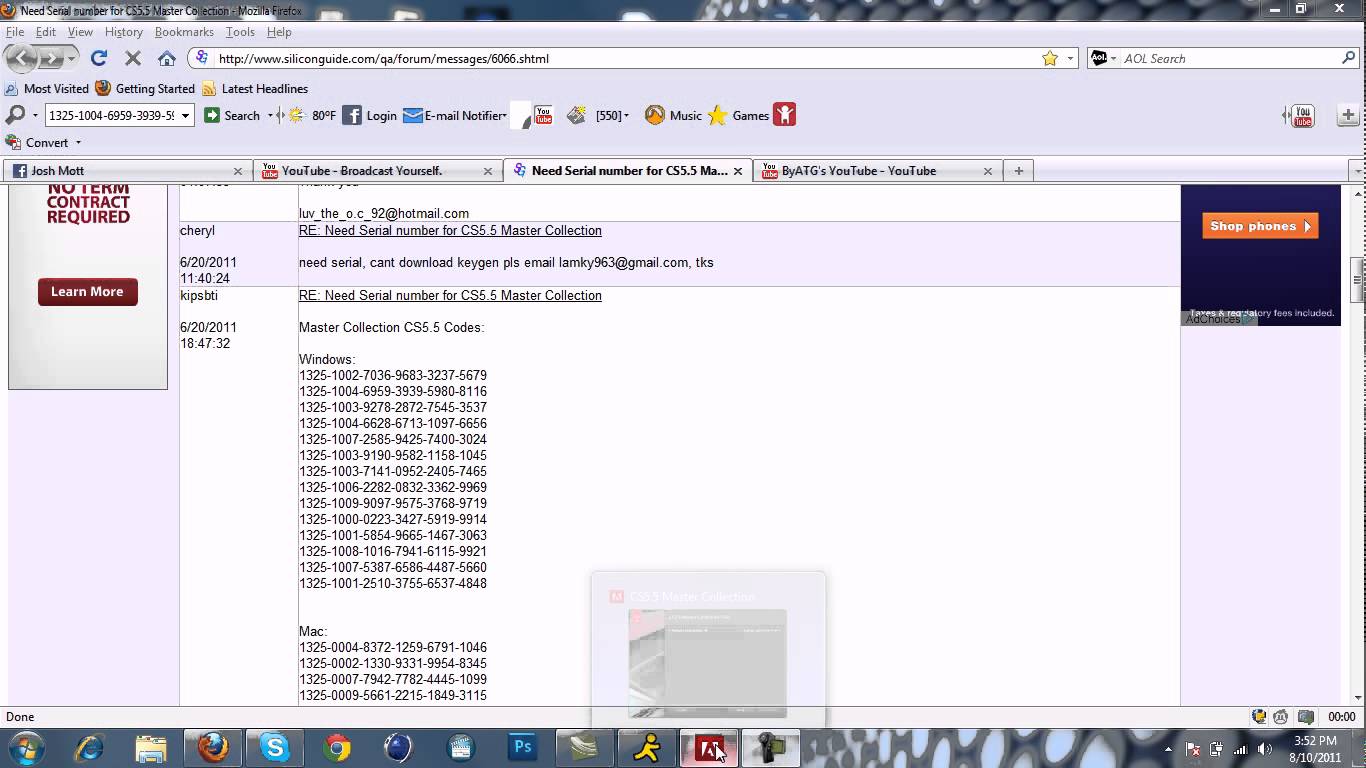Open the Music toolbar button
This screenshot has height=768, width=1366.
tap(673, 115)
